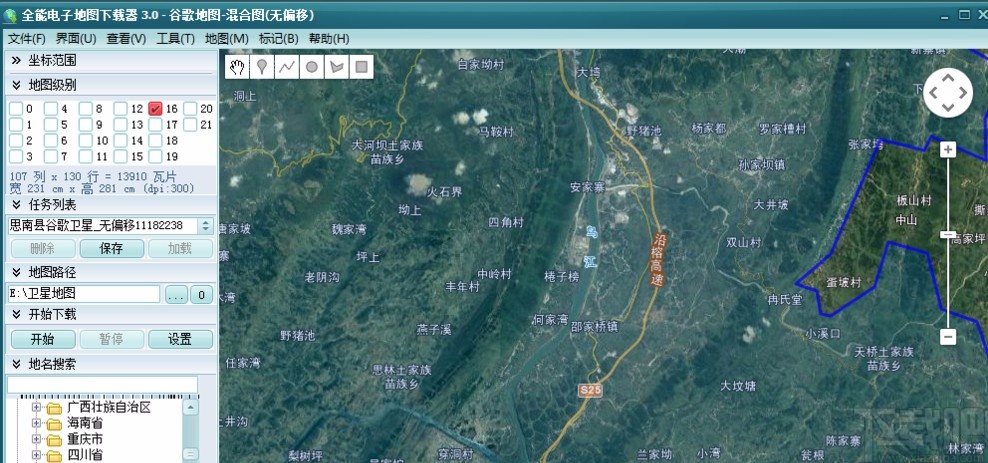Open the 工具(T) menu

(x=175, y=38)
